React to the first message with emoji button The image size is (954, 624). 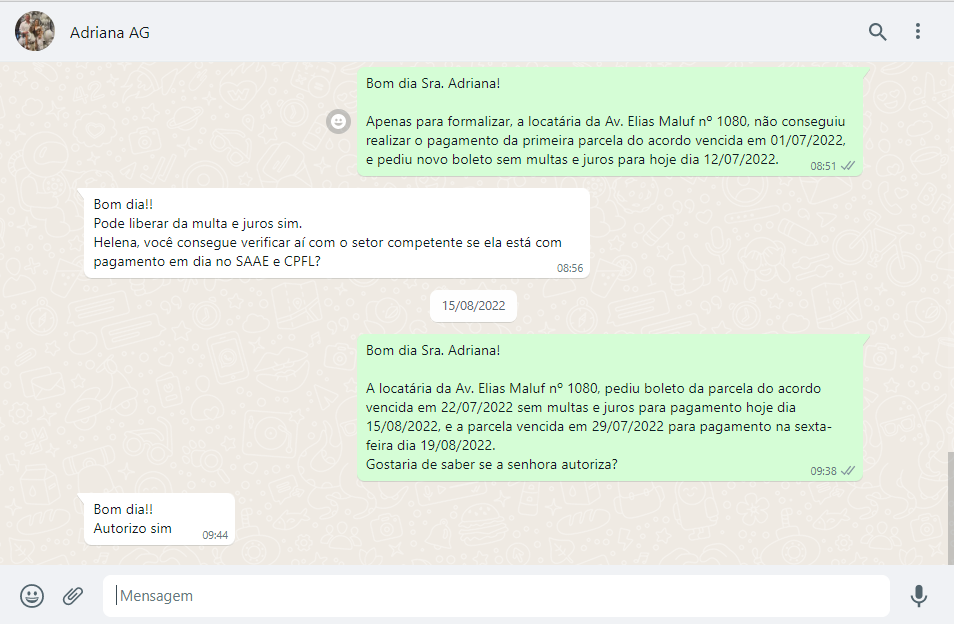point(339,121)
